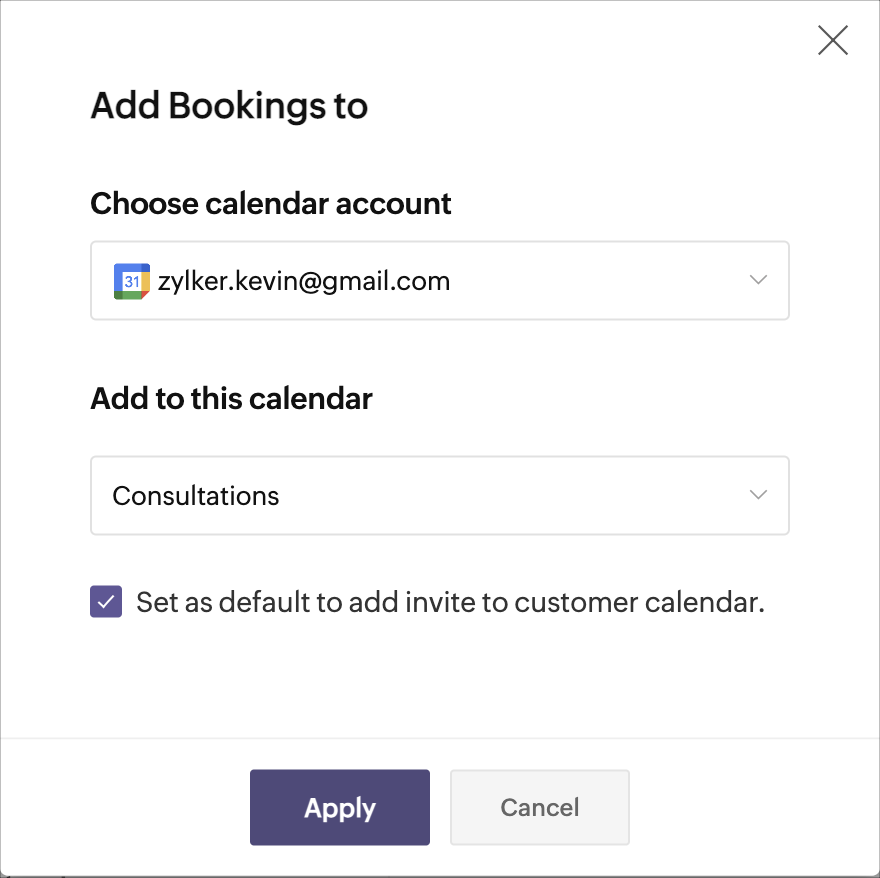Expand the Consultations dropdown arrow

(758, 495)
